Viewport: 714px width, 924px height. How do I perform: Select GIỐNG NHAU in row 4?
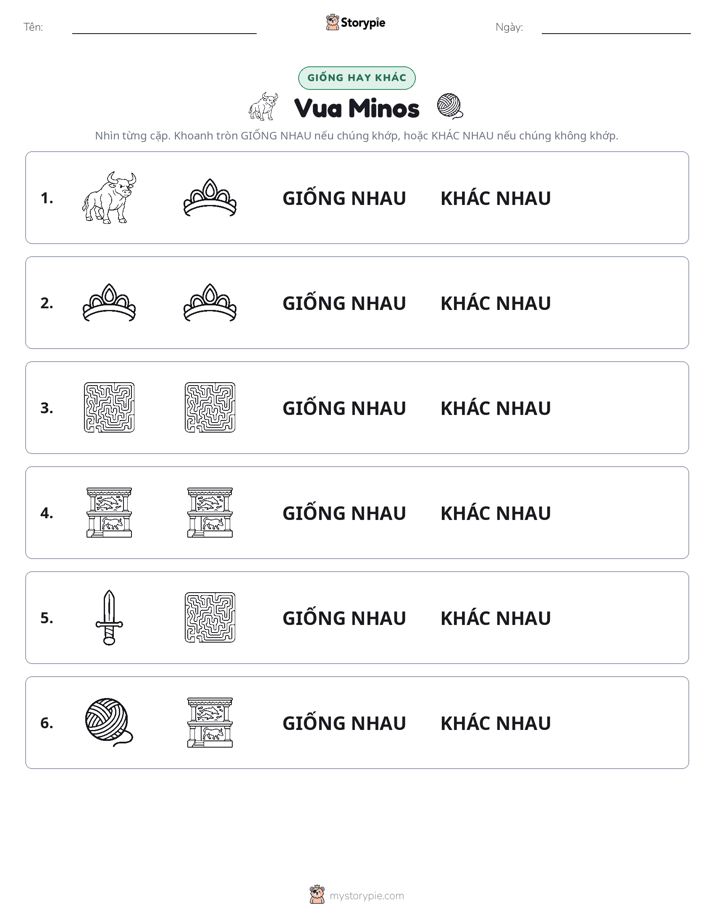pyautogui.click(x=344, y=513)
